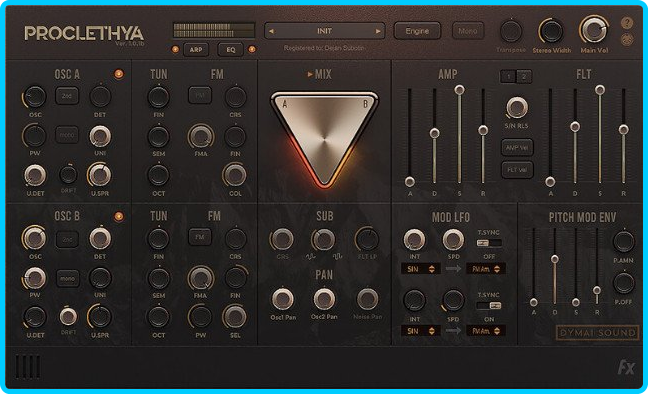Click the Mono button in the top bar
The image size is (648, 394).
tap(468, 31)
